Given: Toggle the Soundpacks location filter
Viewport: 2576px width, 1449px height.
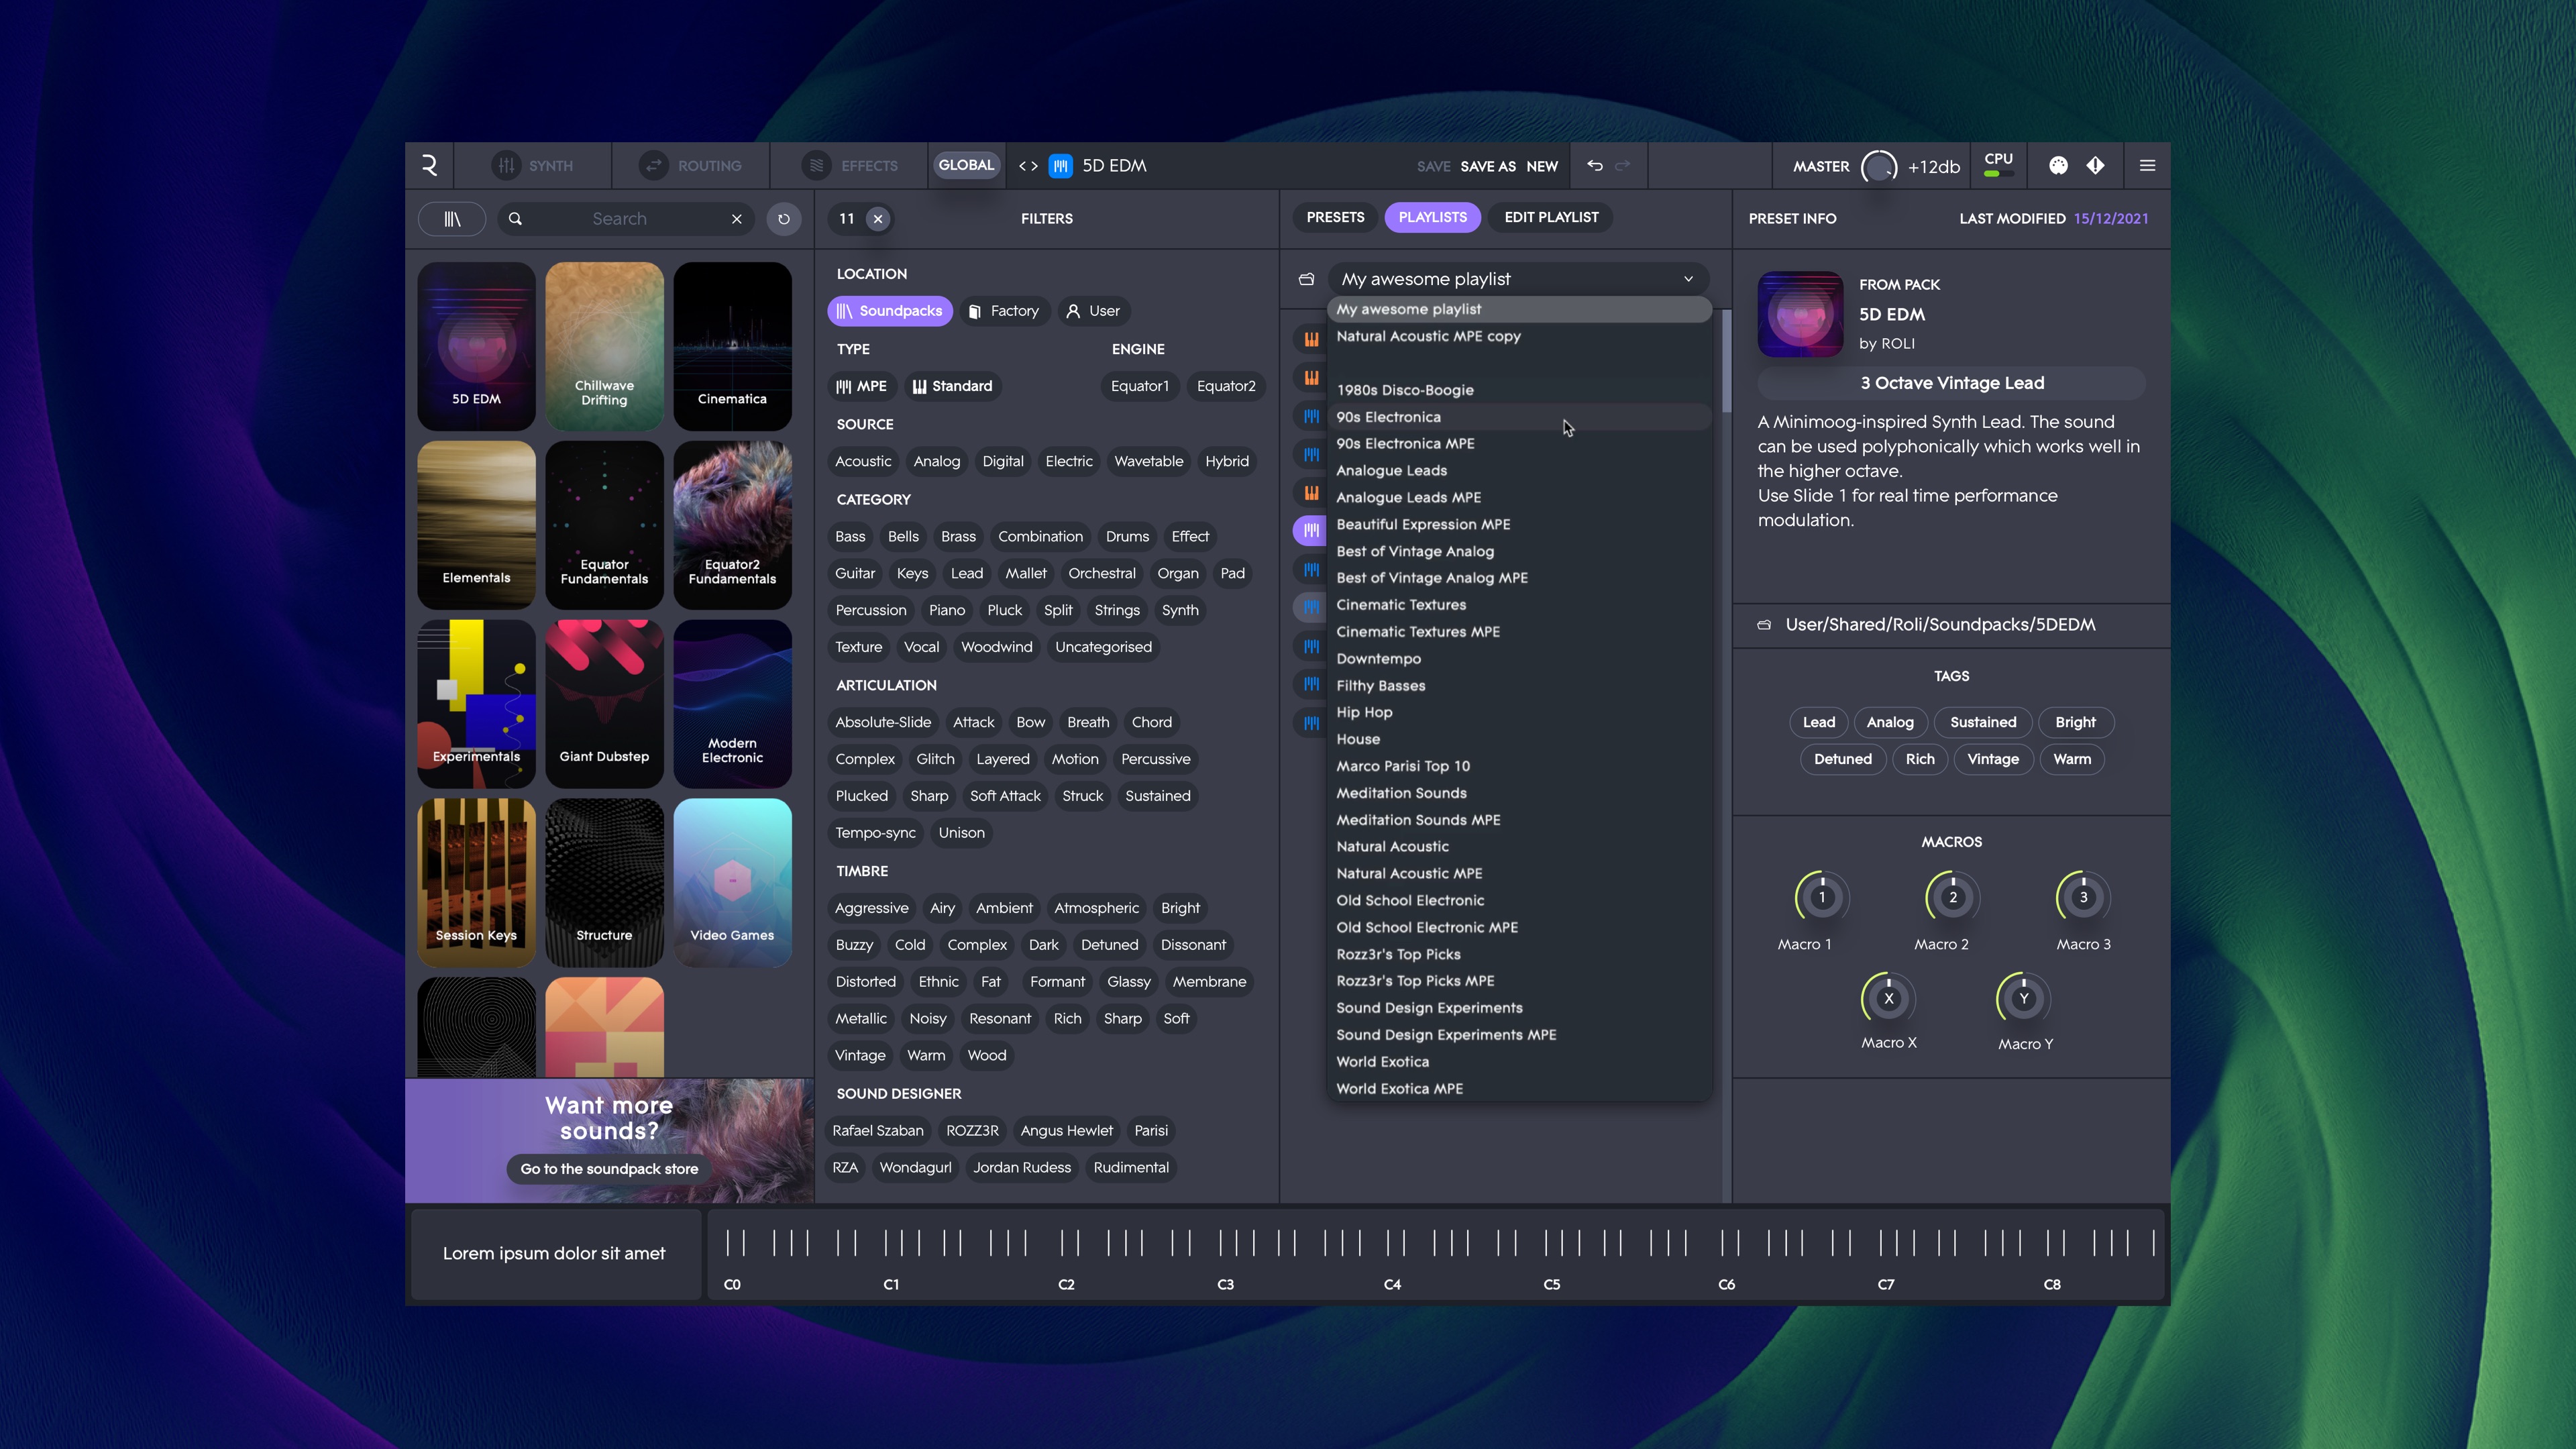Looking at the screenshot, I should pyautogui.click(x=889, y=311).
